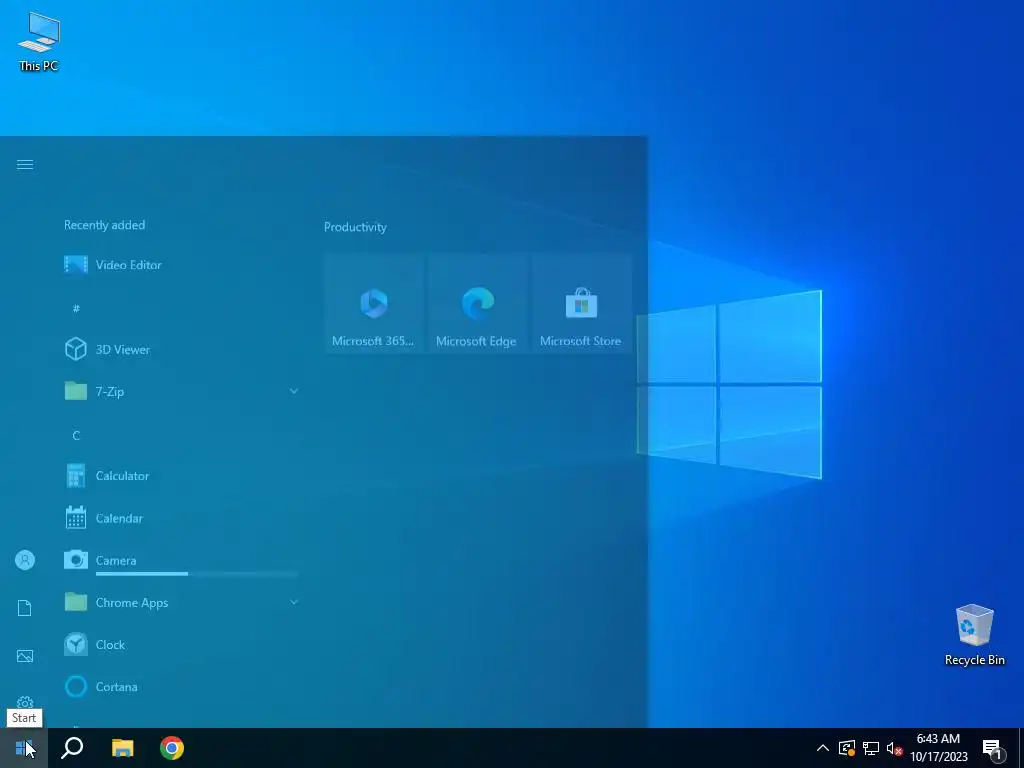Open clock showing 6:43 AM

click(938, 748)
